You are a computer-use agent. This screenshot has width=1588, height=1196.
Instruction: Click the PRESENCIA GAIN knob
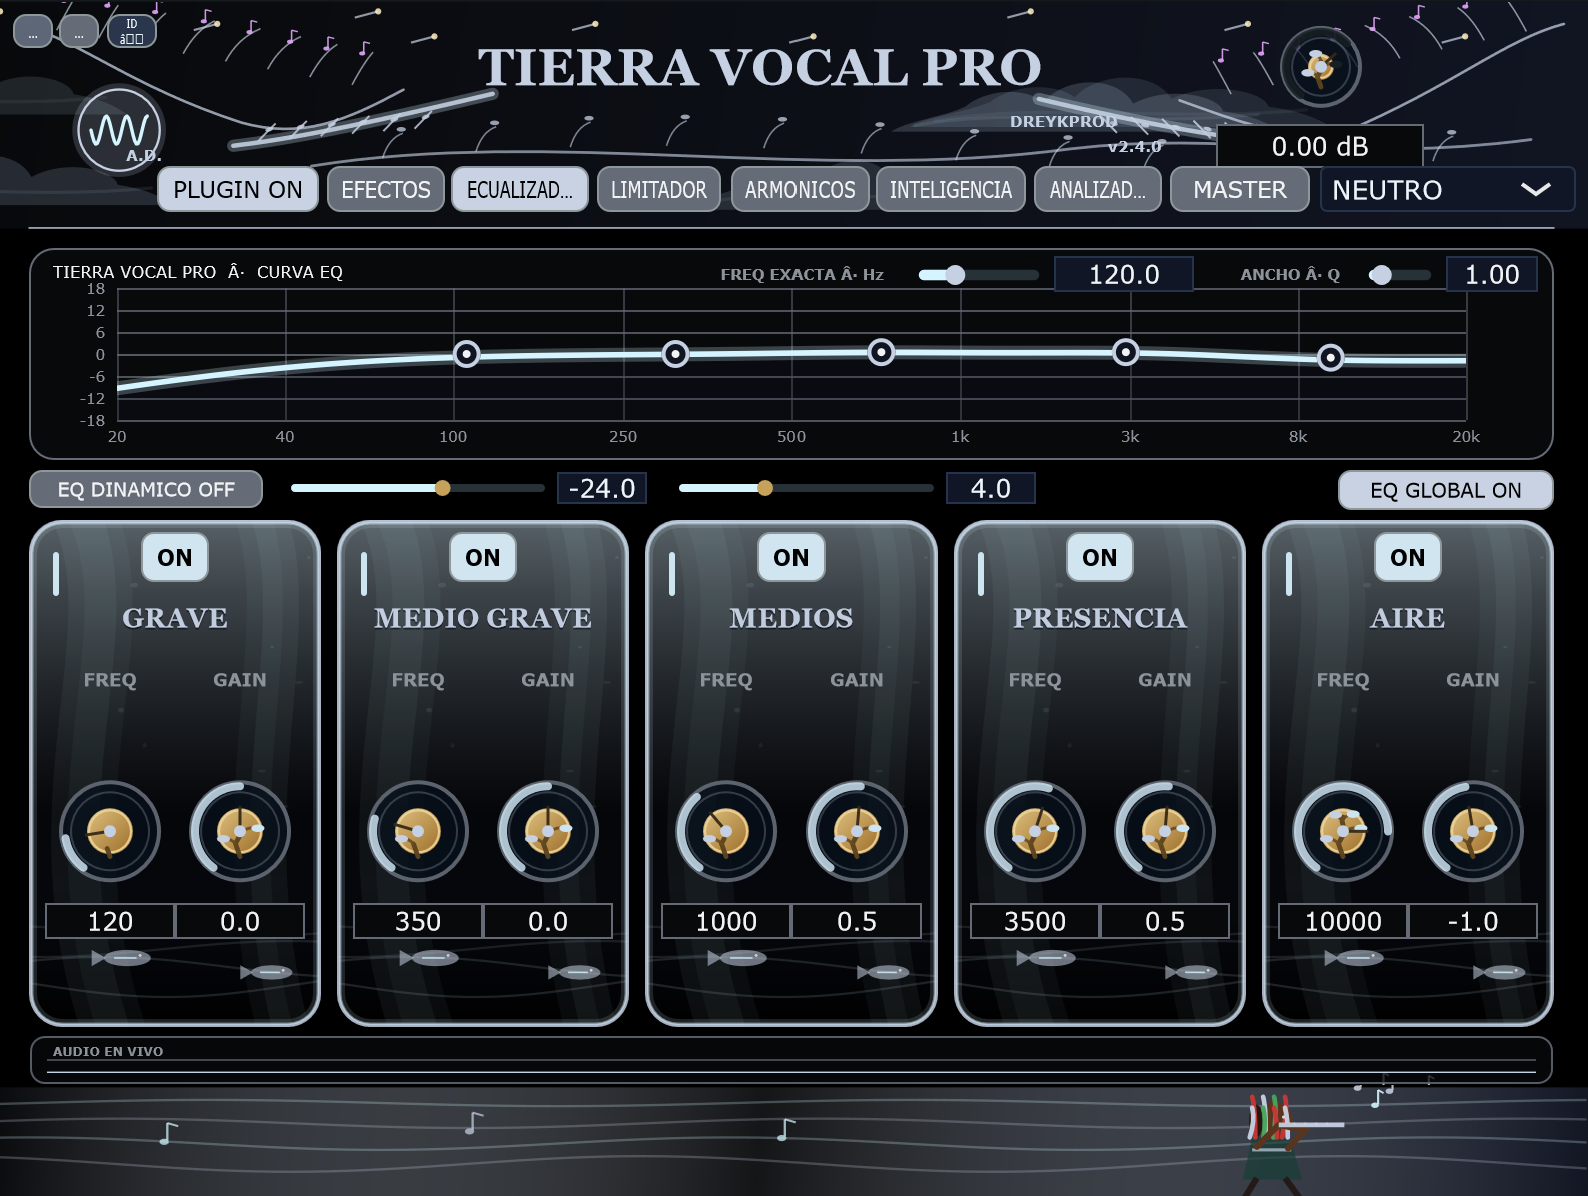tap(1165, 831)
